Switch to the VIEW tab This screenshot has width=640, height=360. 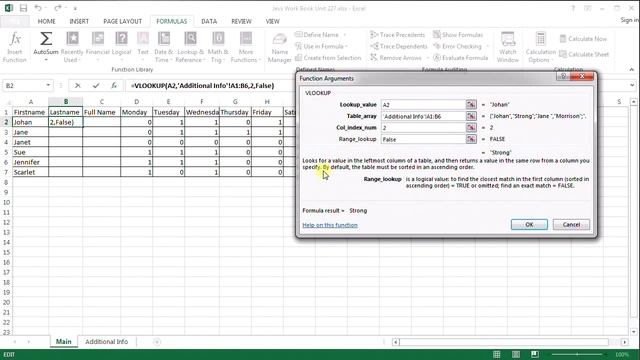click(272, 21)
